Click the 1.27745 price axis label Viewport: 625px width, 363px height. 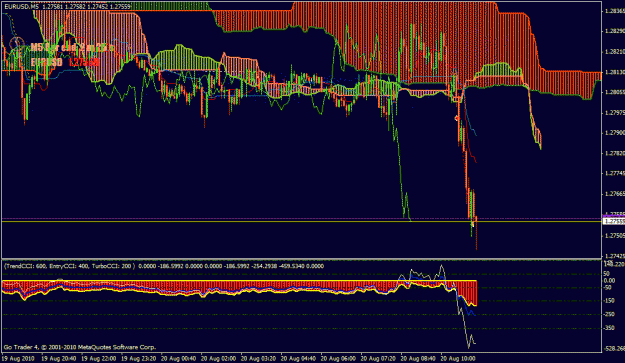614,174
